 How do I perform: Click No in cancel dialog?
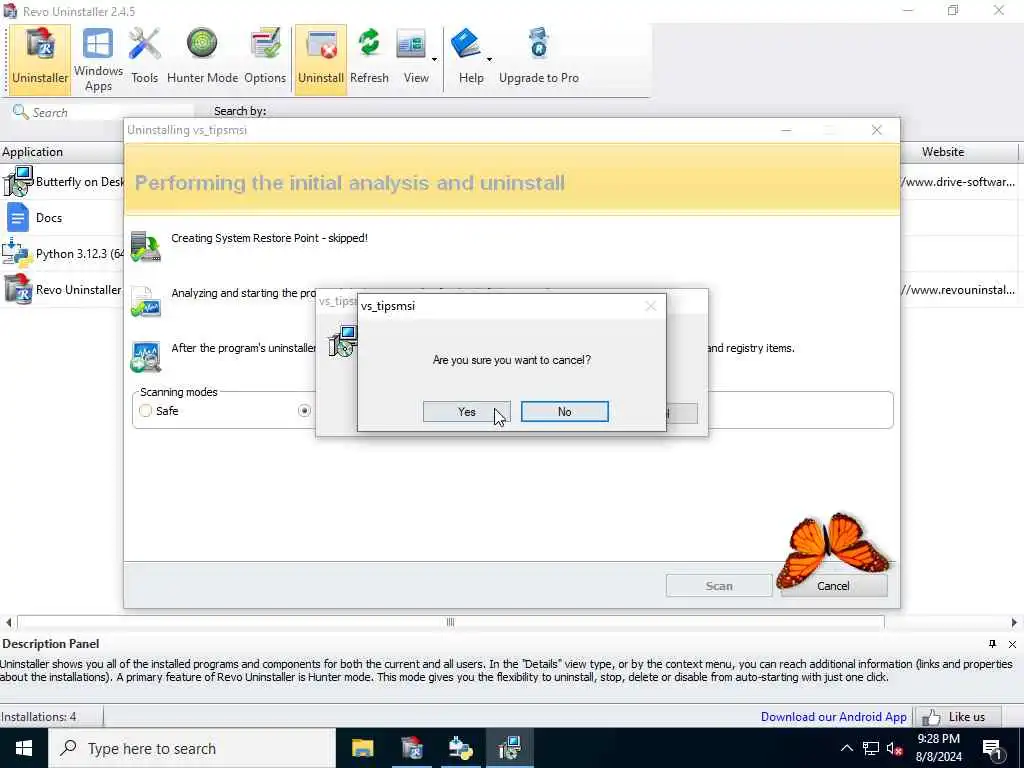point(564,411)
